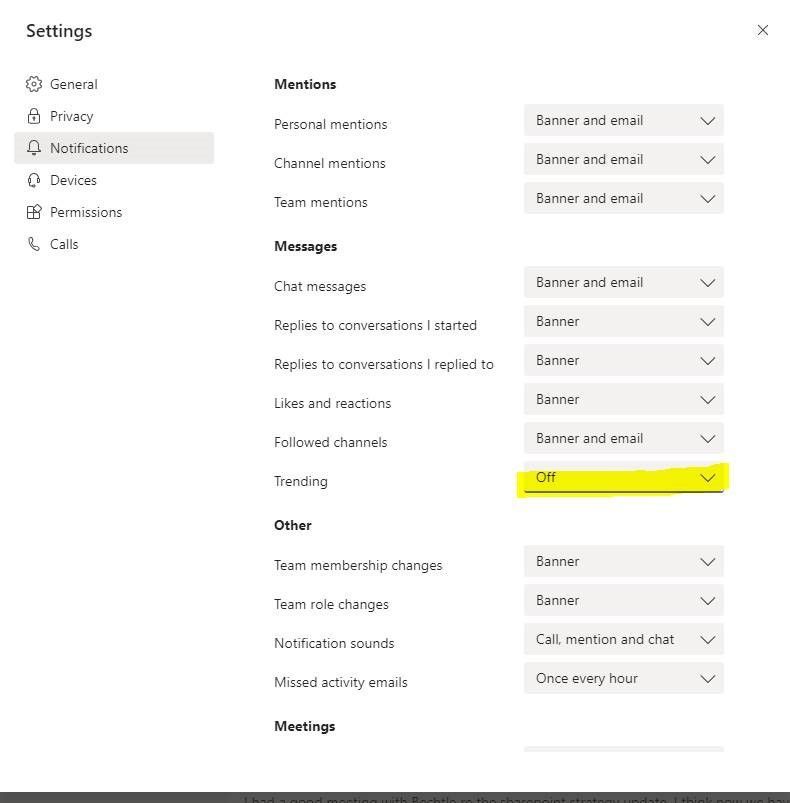Click the Followed channels label
The width and height of the screenshot is (790, 803).
pos(331,442)
